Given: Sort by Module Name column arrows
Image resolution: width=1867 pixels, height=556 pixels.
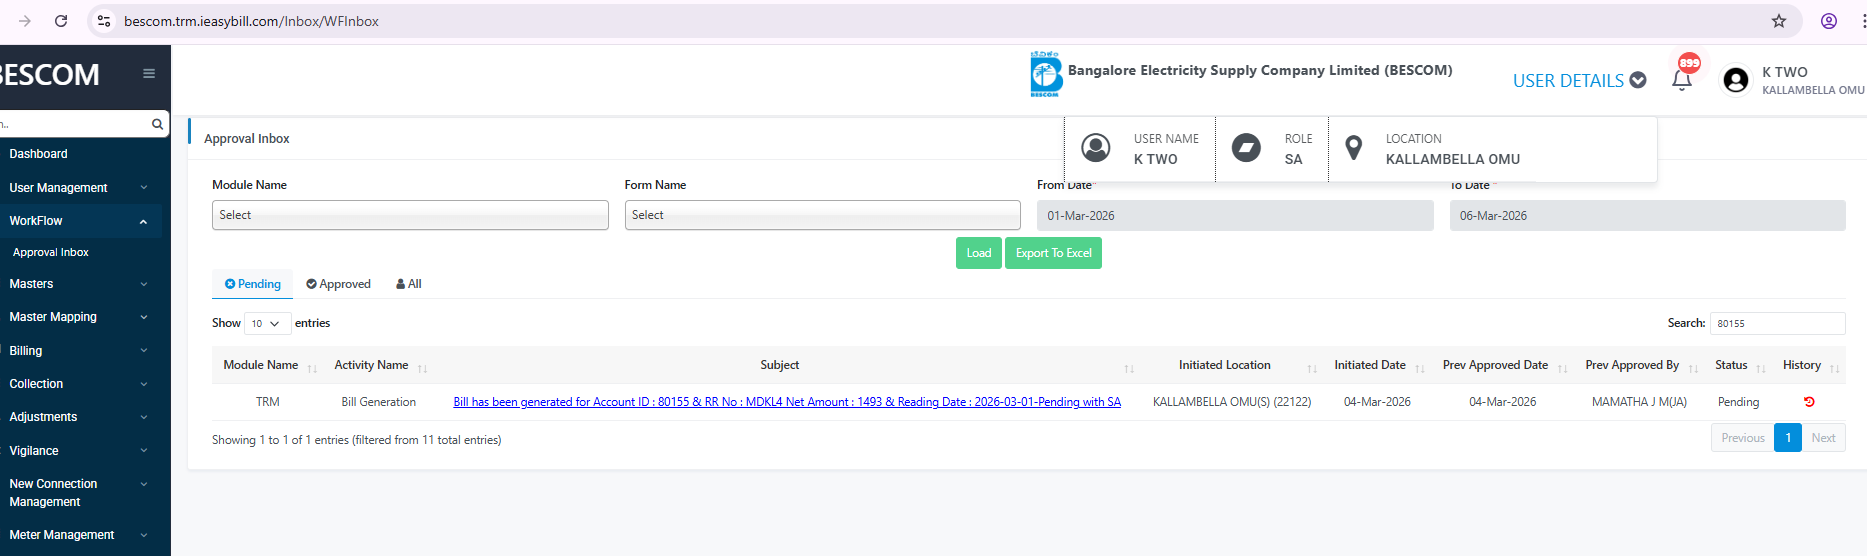Looking at the screenshot, I should click(312, 369).
